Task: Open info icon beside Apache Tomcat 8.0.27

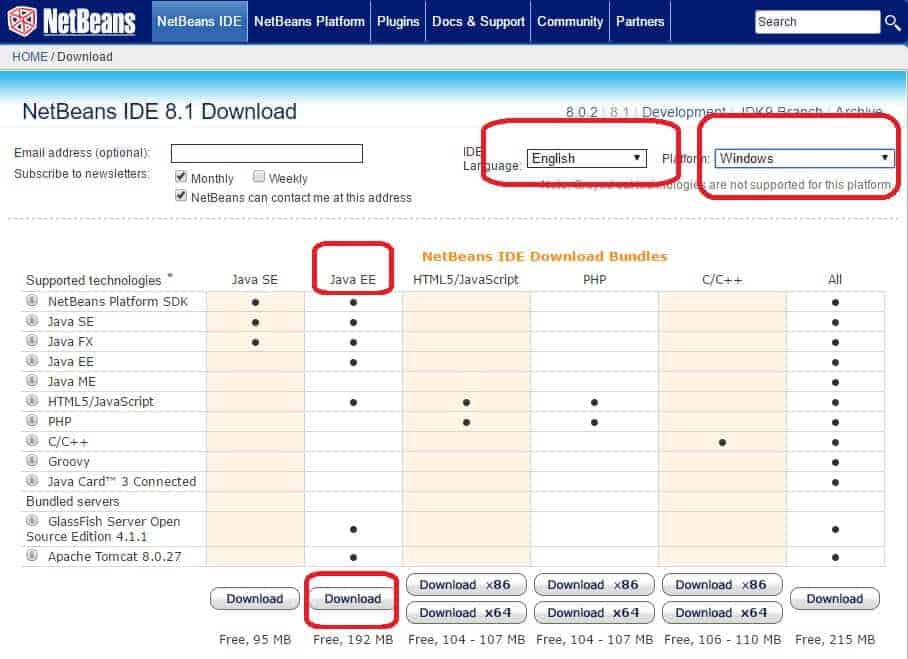Action: (32, 555)
